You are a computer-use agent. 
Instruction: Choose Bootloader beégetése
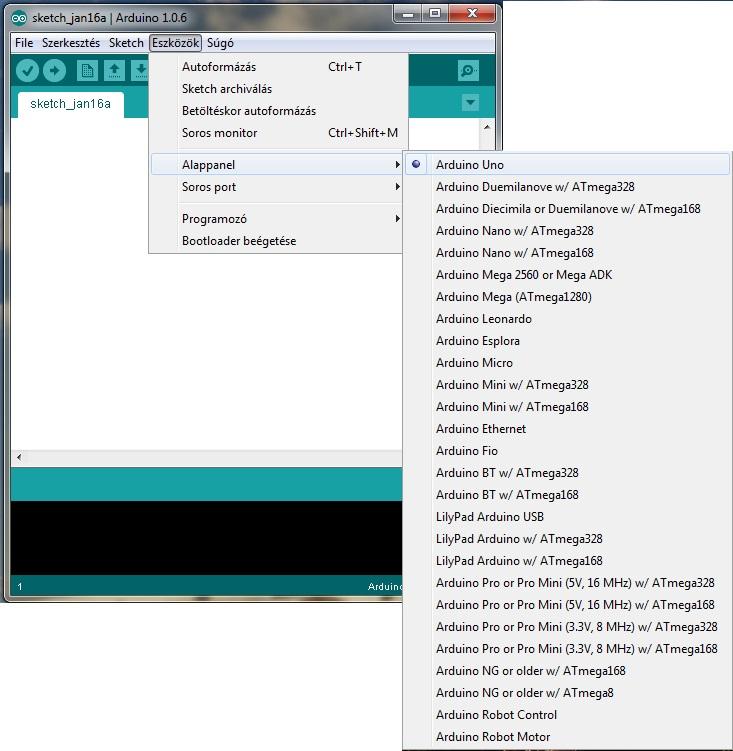(x=277, y=240)
